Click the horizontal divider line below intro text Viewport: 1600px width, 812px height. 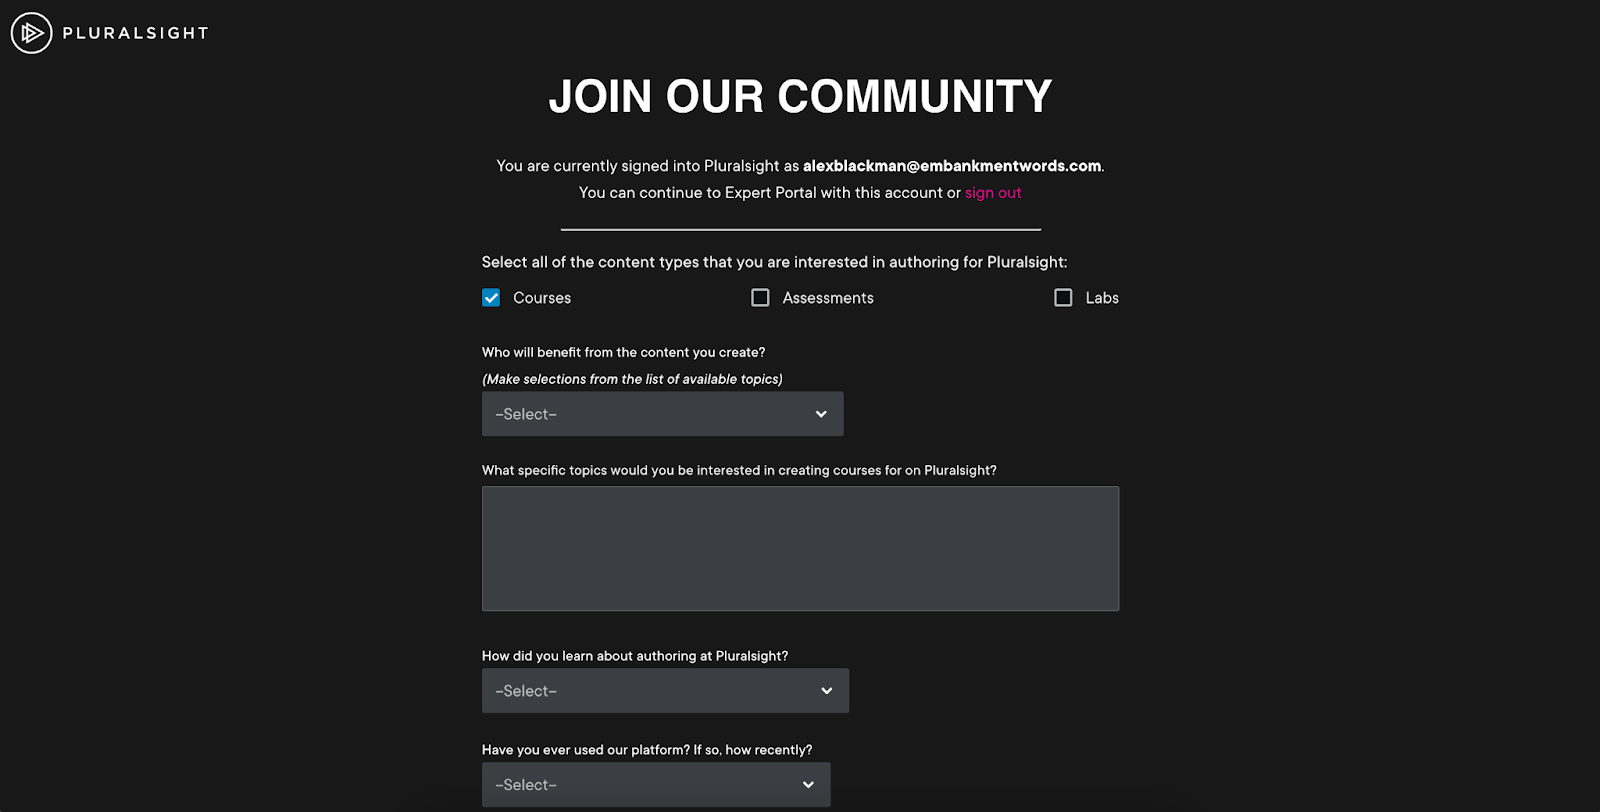pos(799,228)
